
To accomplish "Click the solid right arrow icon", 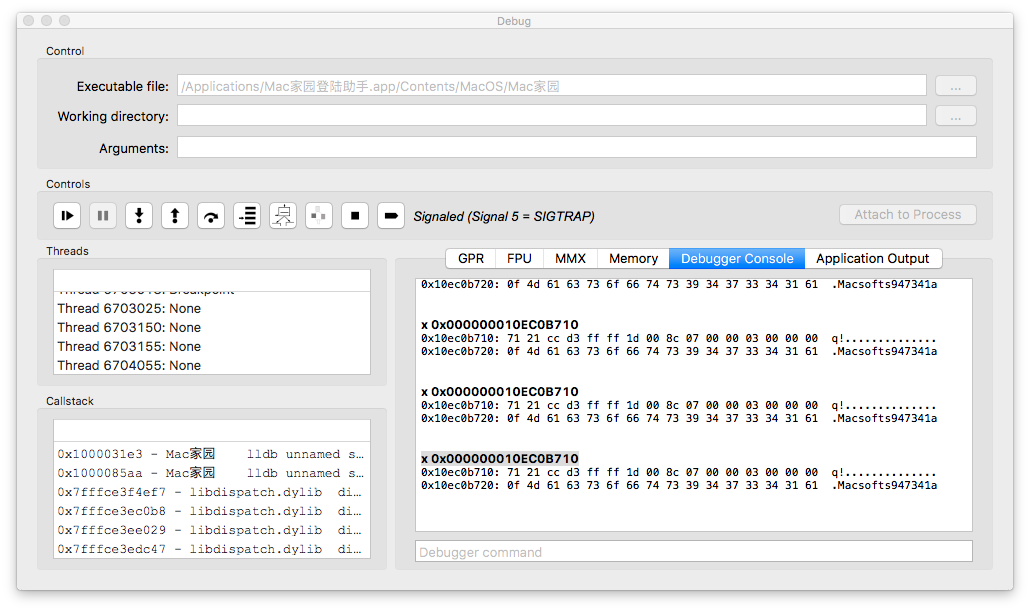I will click(x=391, y=215).
